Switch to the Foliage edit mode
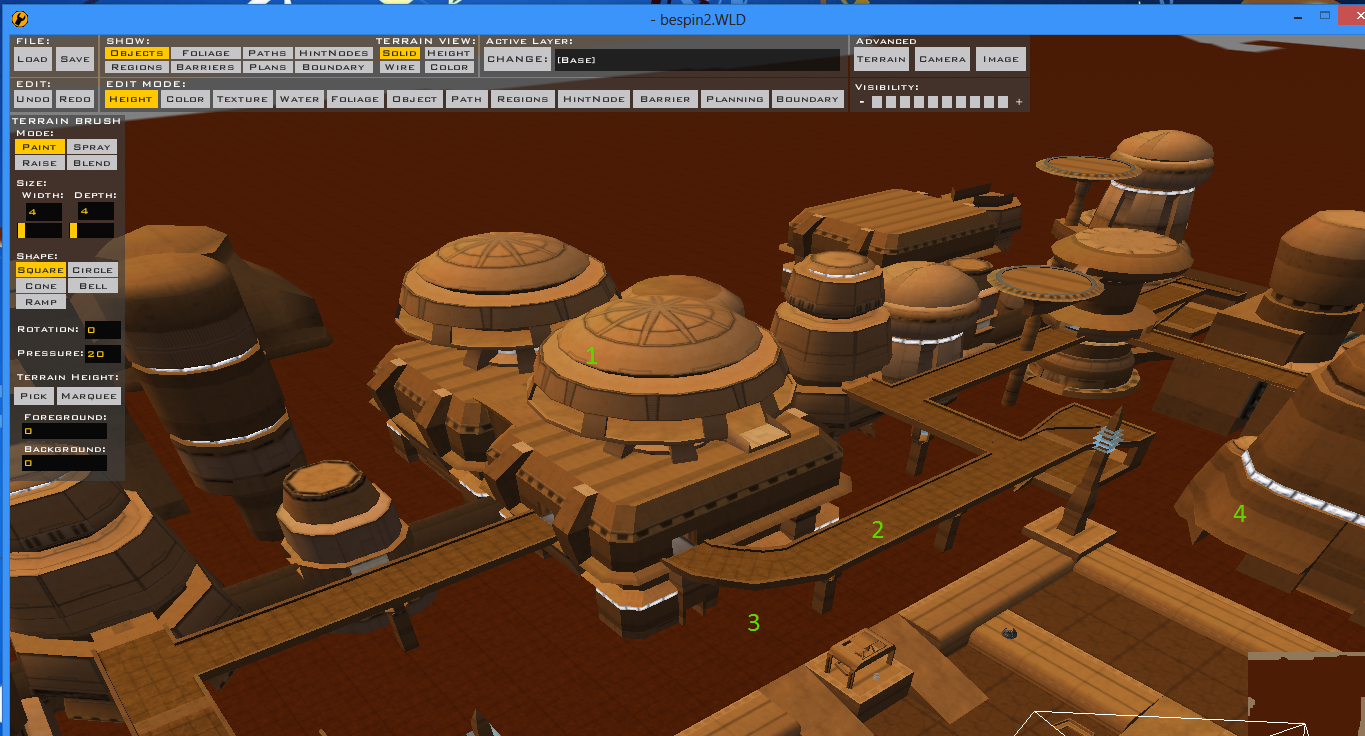Screen dimensions: 1365x736 (x=355, y=99)
